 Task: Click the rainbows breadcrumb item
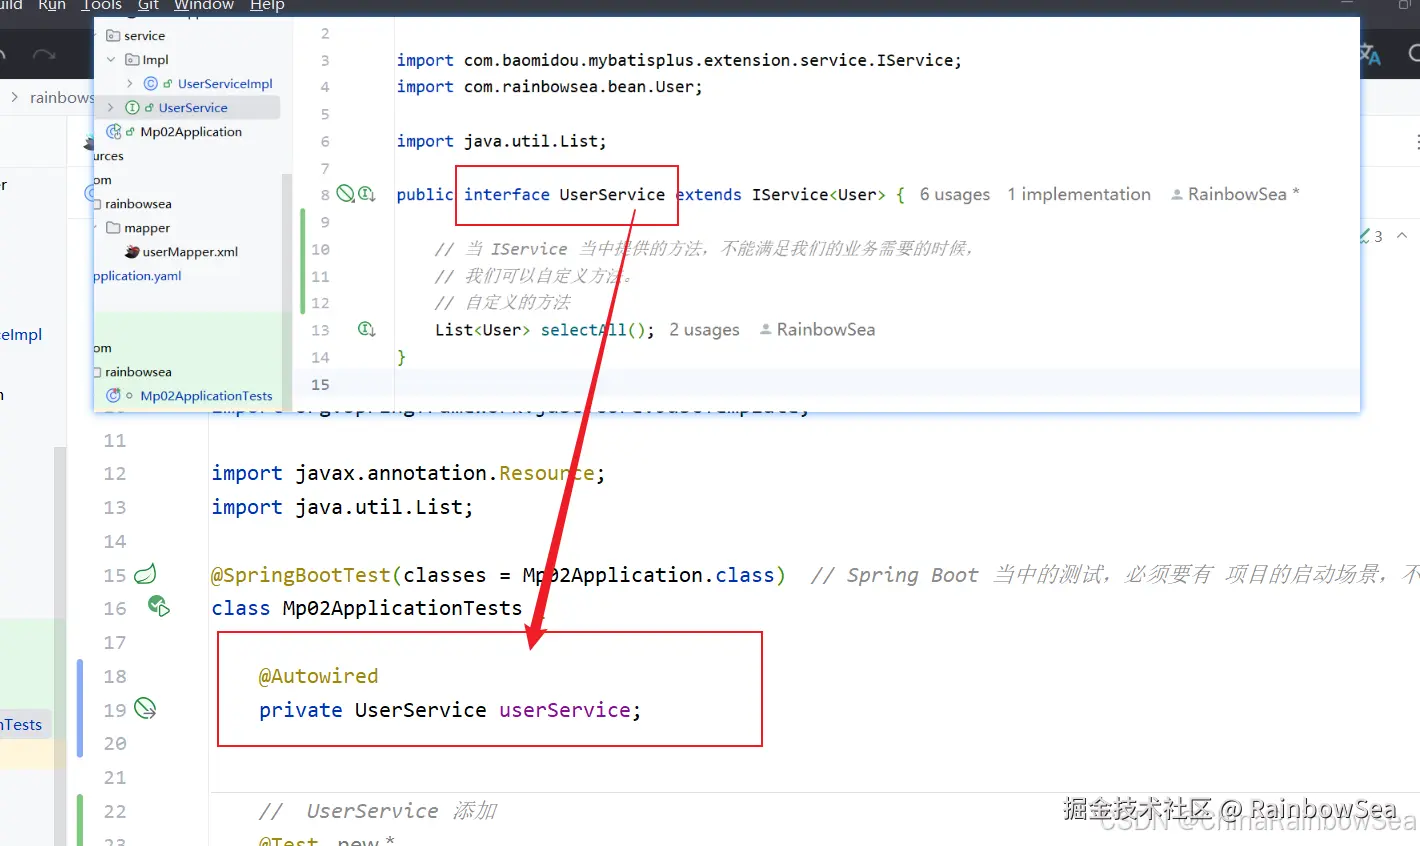[61, 98]
